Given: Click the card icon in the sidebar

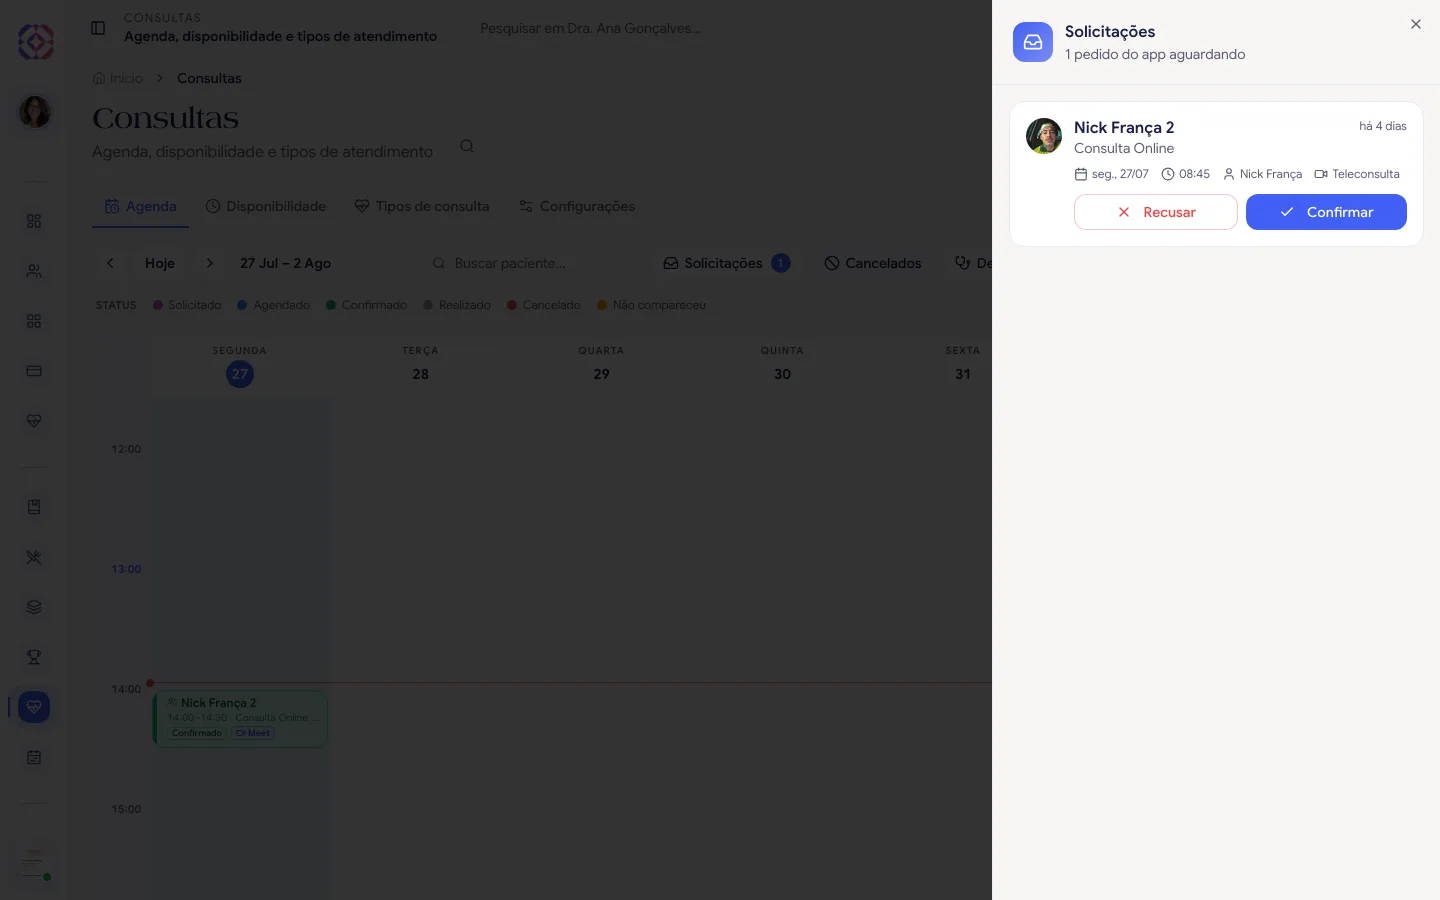Looking at the screenshot, I should click(34, 371).
